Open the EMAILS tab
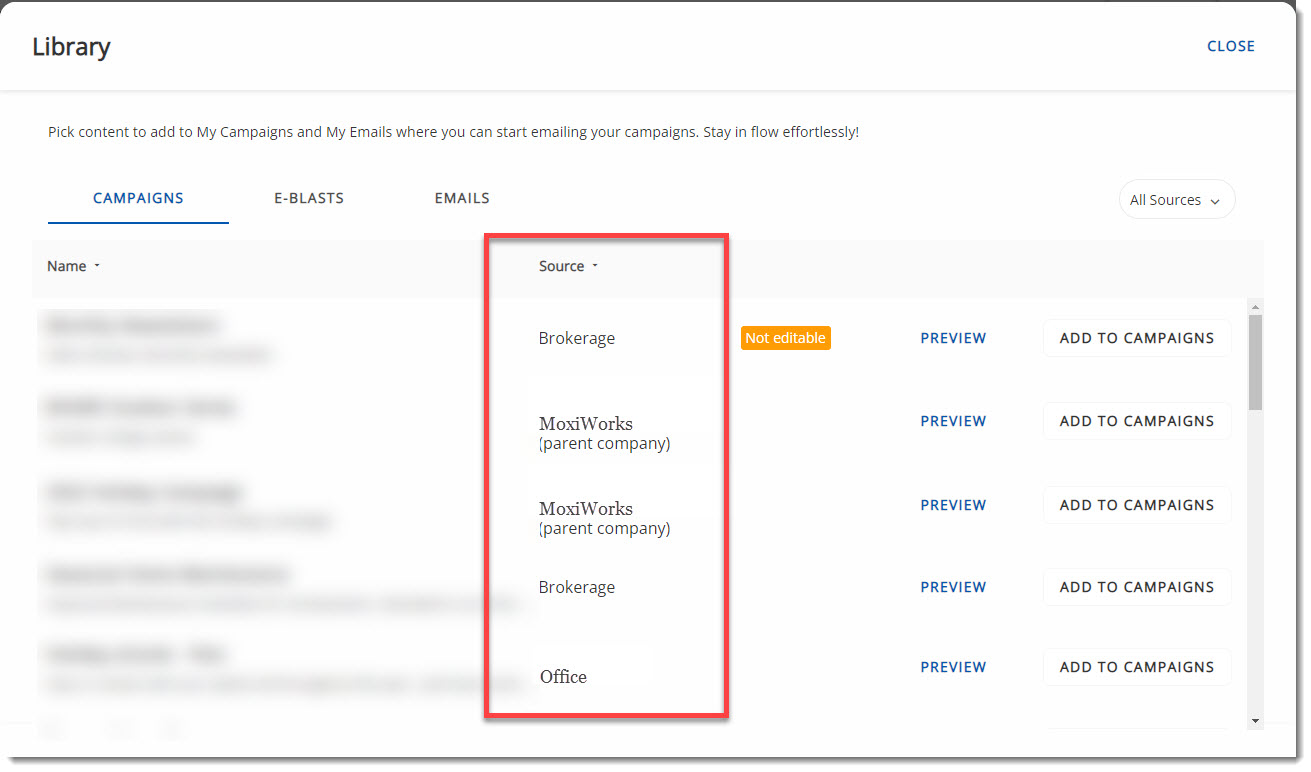1311x772 pixels. click(x=462, y=198)
